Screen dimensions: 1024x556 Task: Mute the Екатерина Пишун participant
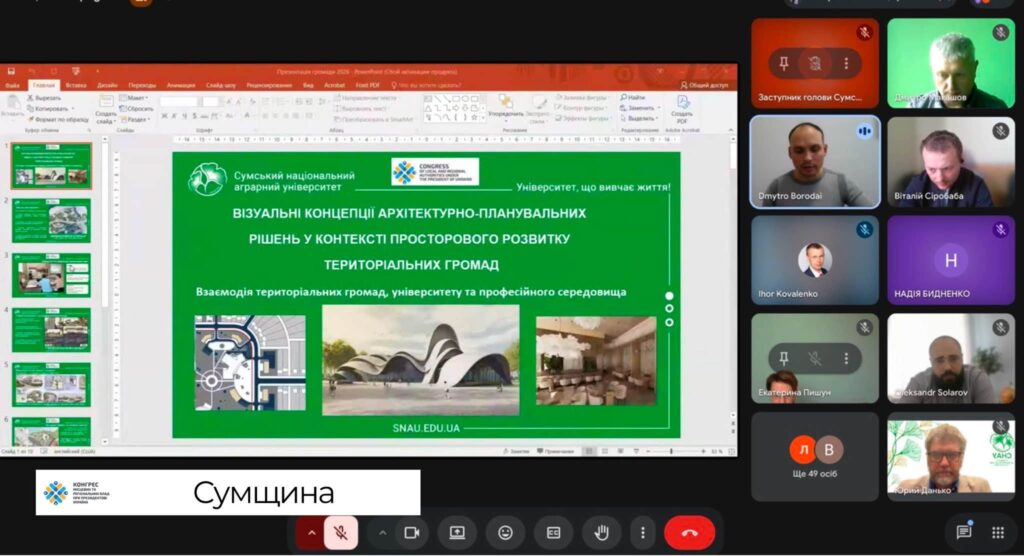pos(815,358)
